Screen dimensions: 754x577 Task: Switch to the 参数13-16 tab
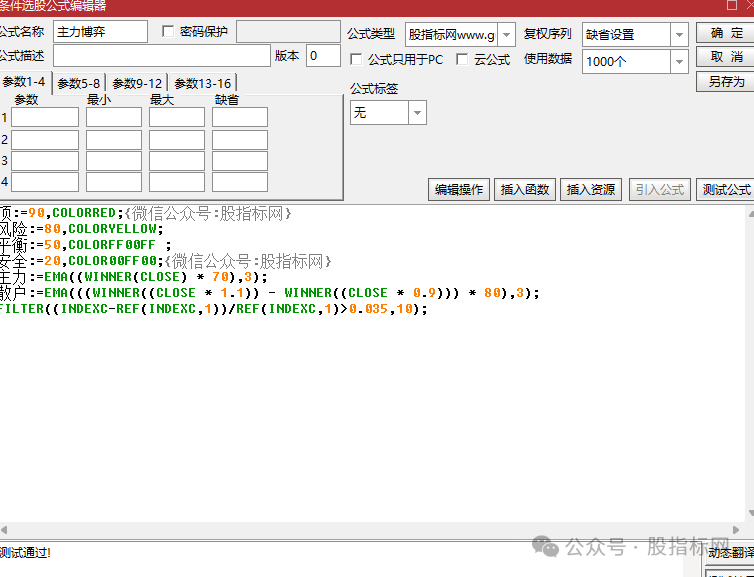tap(203, 84)
